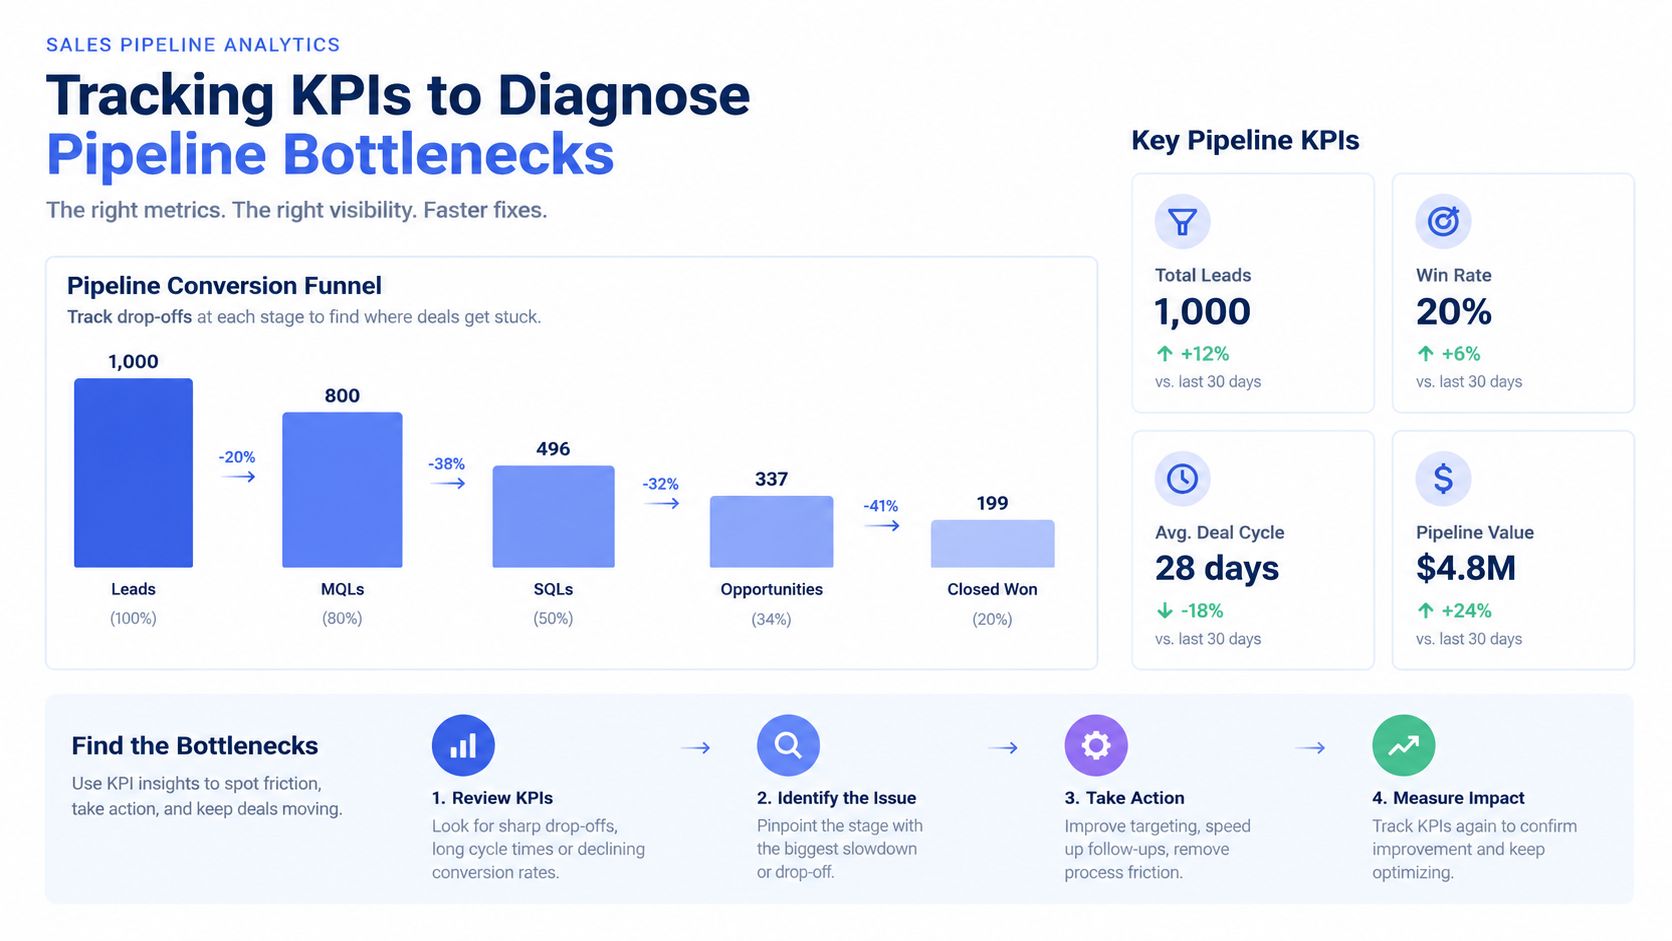Select the Leads bar in the funnel
The image size is (1672, 941).
(x=133, y=473)
